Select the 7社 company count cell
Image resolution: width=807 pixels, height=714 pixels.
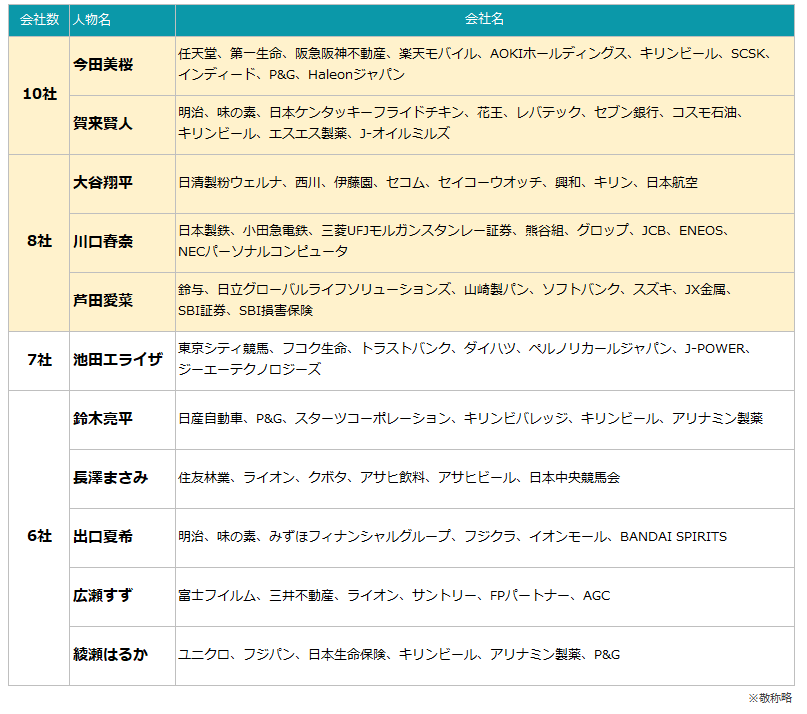39,360
